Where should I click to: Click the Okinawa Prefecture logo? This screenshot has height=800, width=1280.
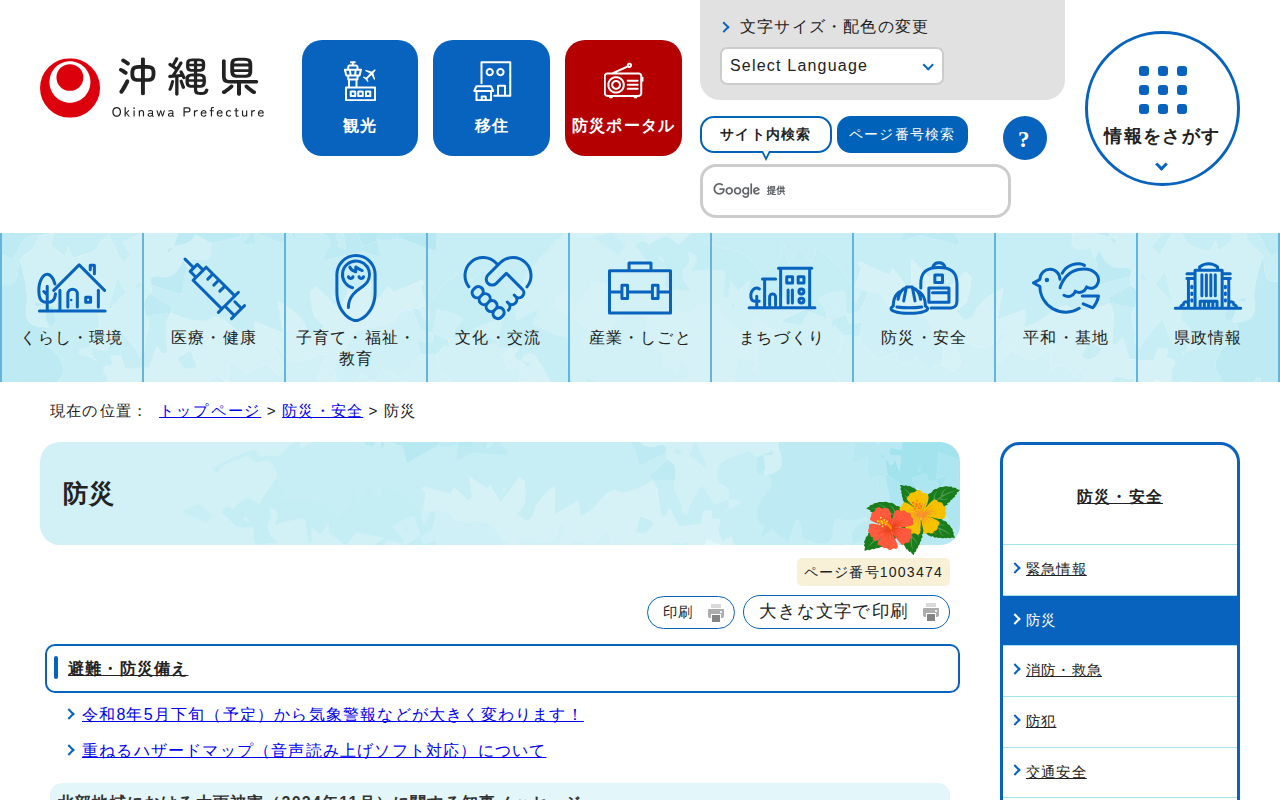click(152, 87)
